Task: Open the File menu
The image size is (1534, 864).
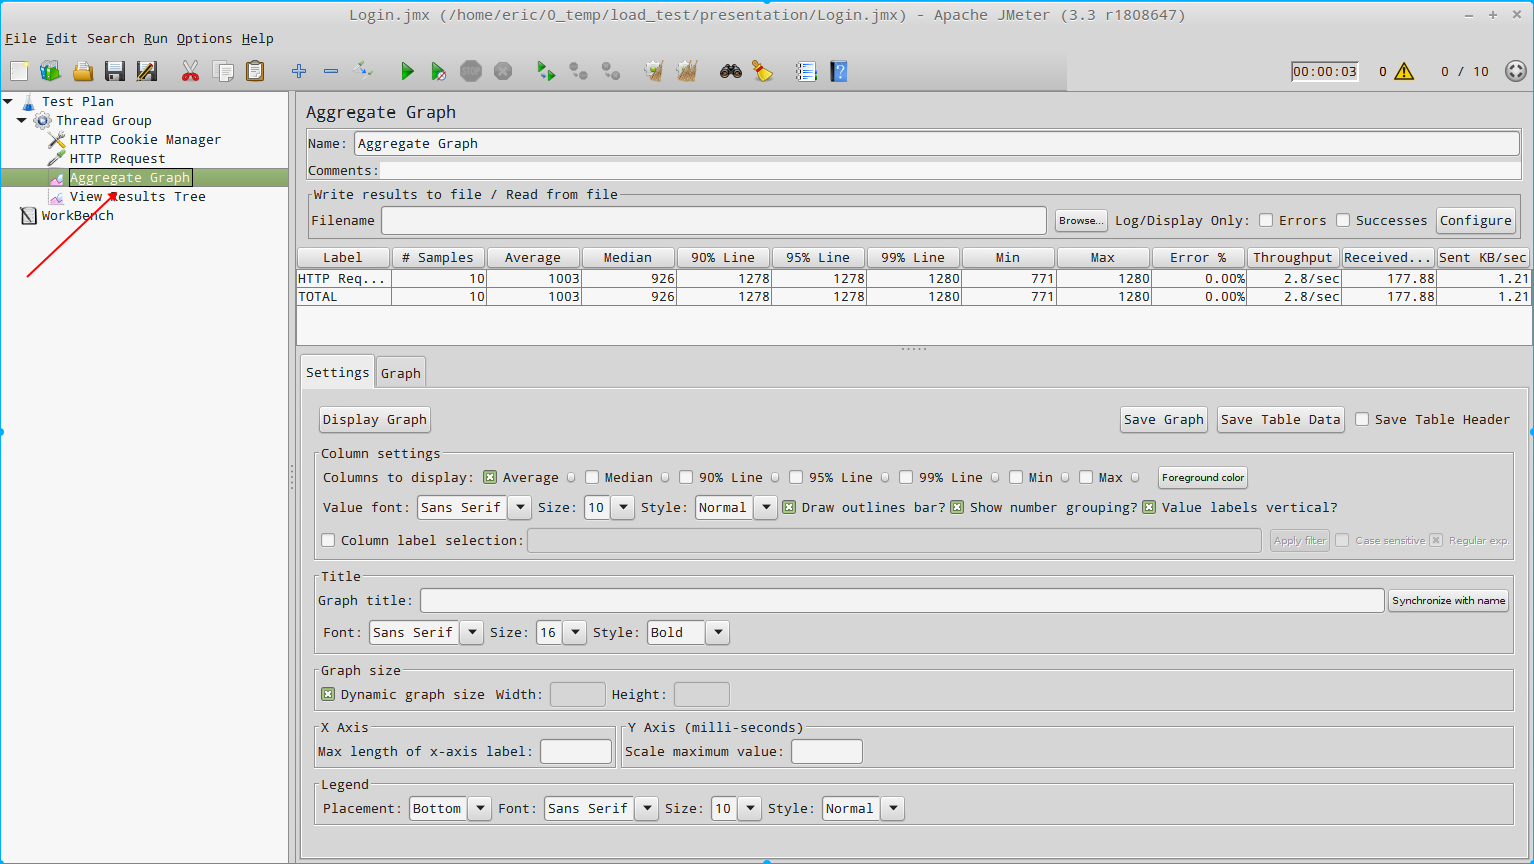Action: [20, 38]
